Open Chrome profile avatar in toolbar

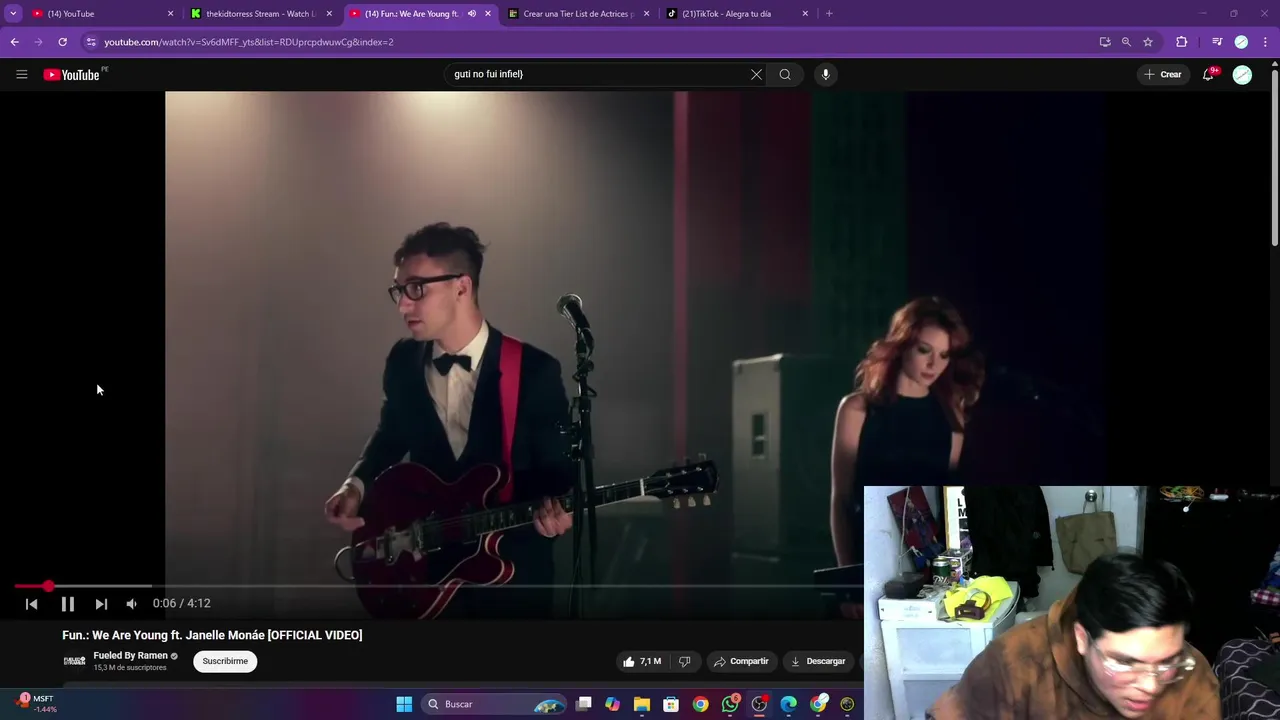[x=1241, y=42]
